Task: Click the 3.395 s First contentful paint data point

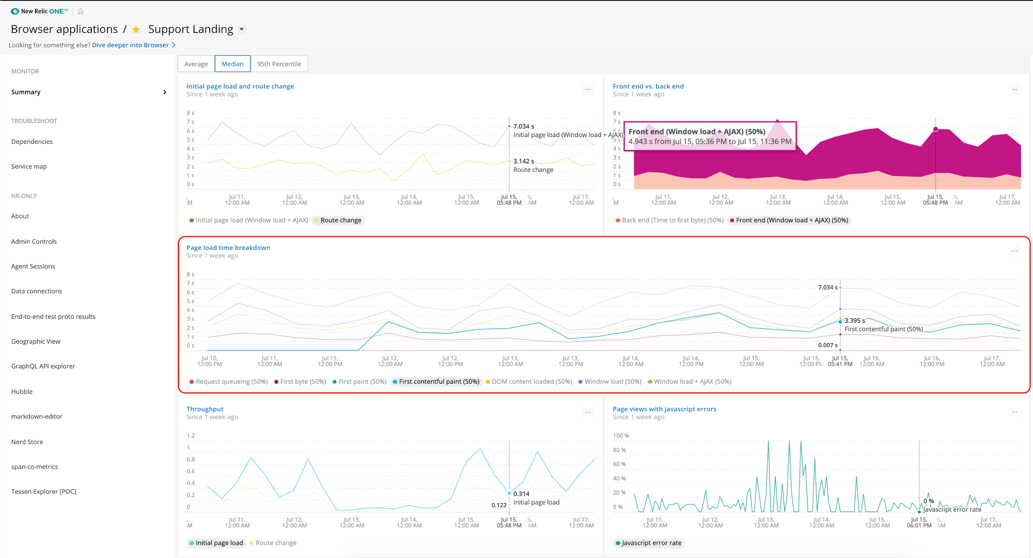Action: tap(840, 321)
